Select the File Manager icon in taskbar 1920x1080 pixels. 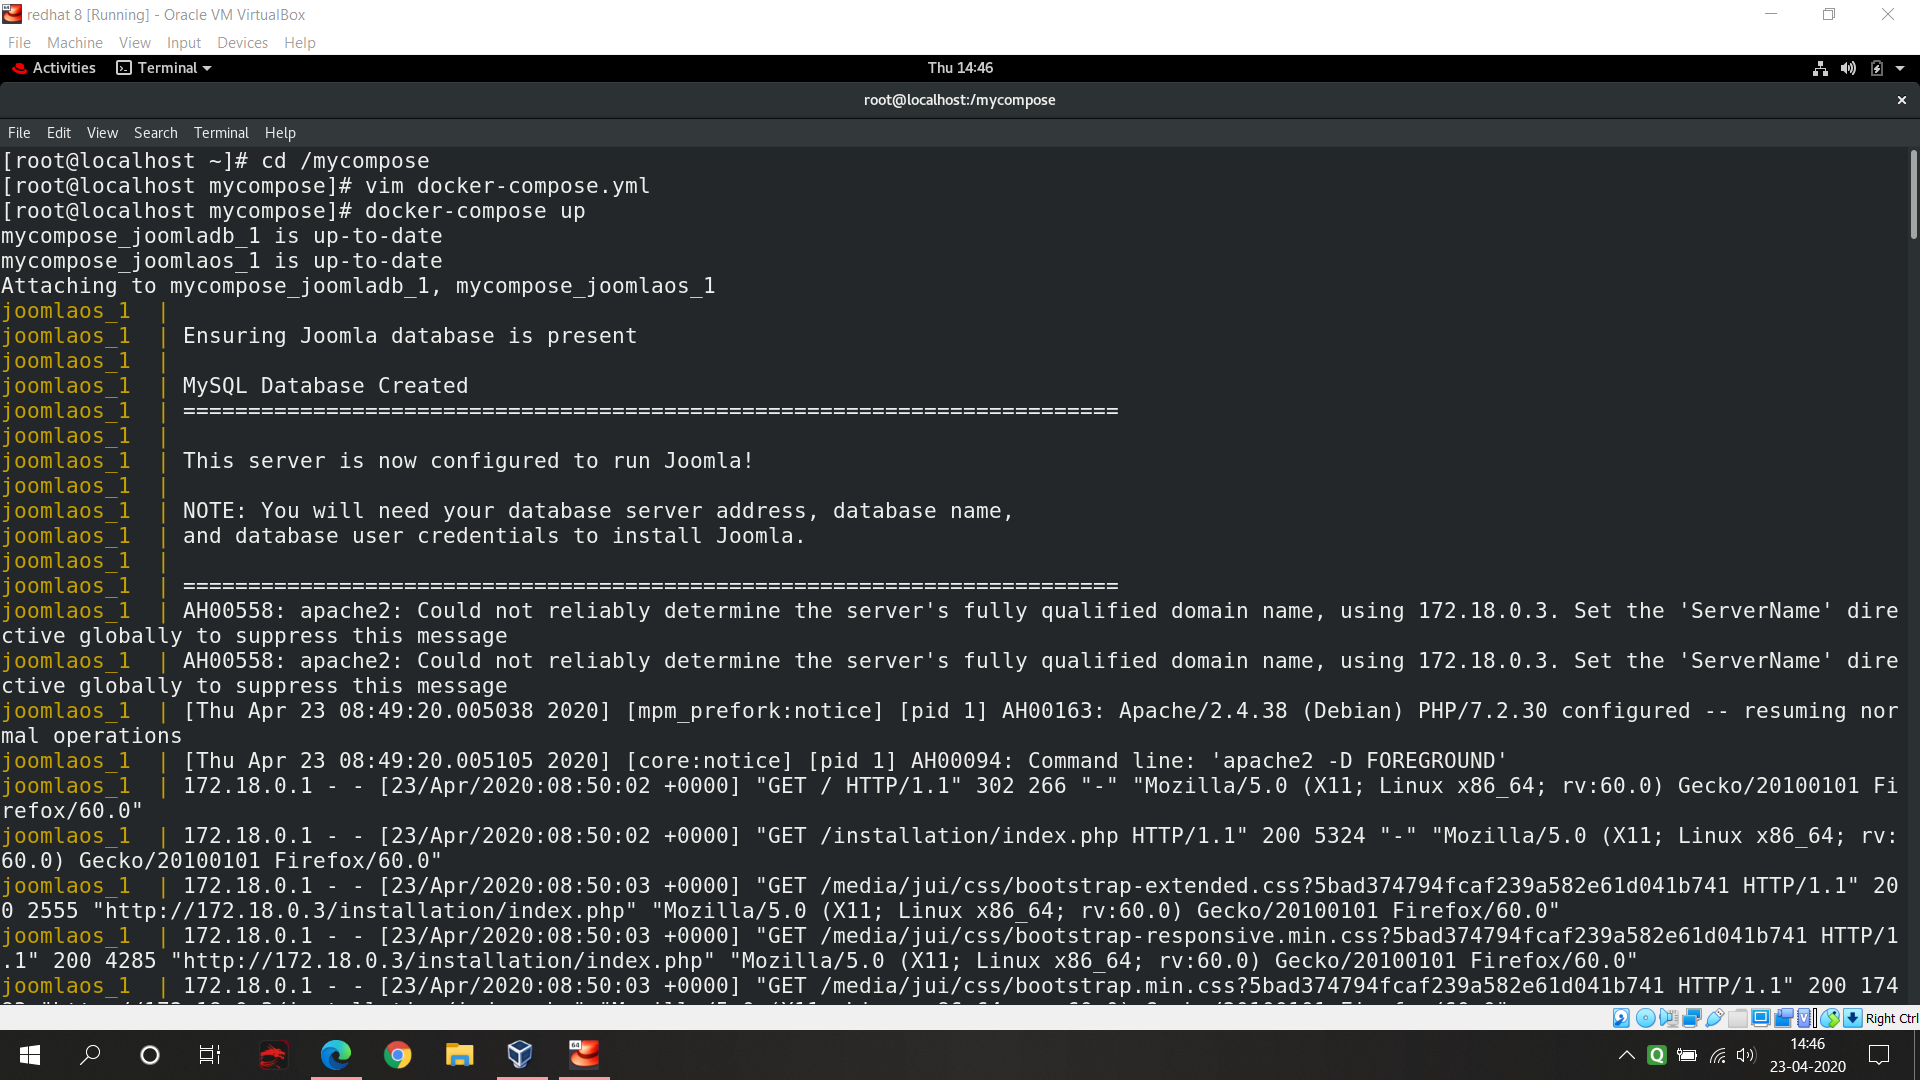click(459, 1054)
